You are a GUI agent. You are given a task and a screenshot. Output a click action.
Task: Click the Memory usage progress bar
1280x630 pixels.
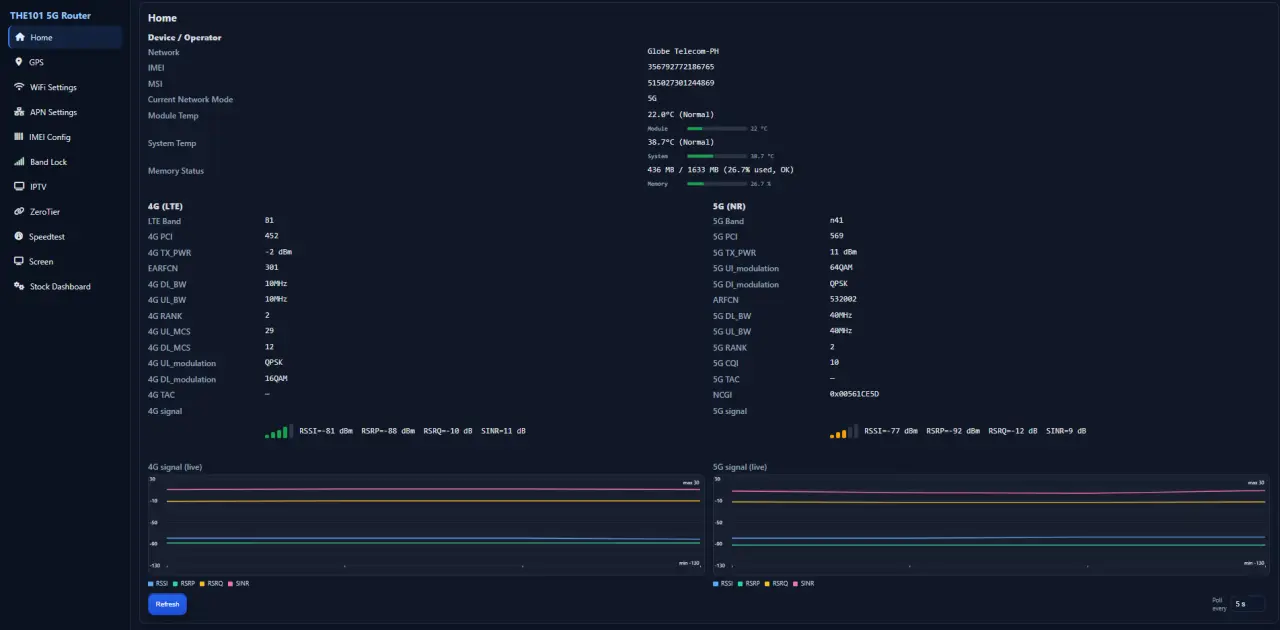717,184
